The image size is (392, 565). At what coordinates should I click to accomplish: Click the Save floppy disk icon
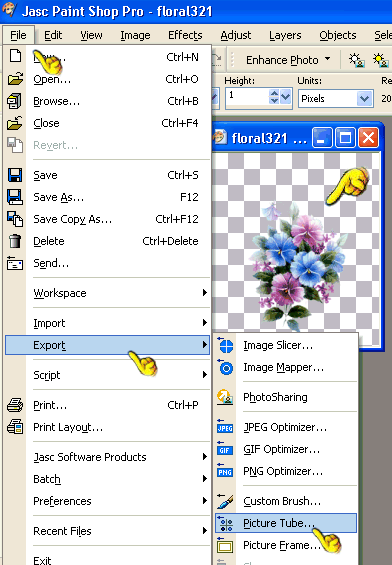(x=15, y=175)
